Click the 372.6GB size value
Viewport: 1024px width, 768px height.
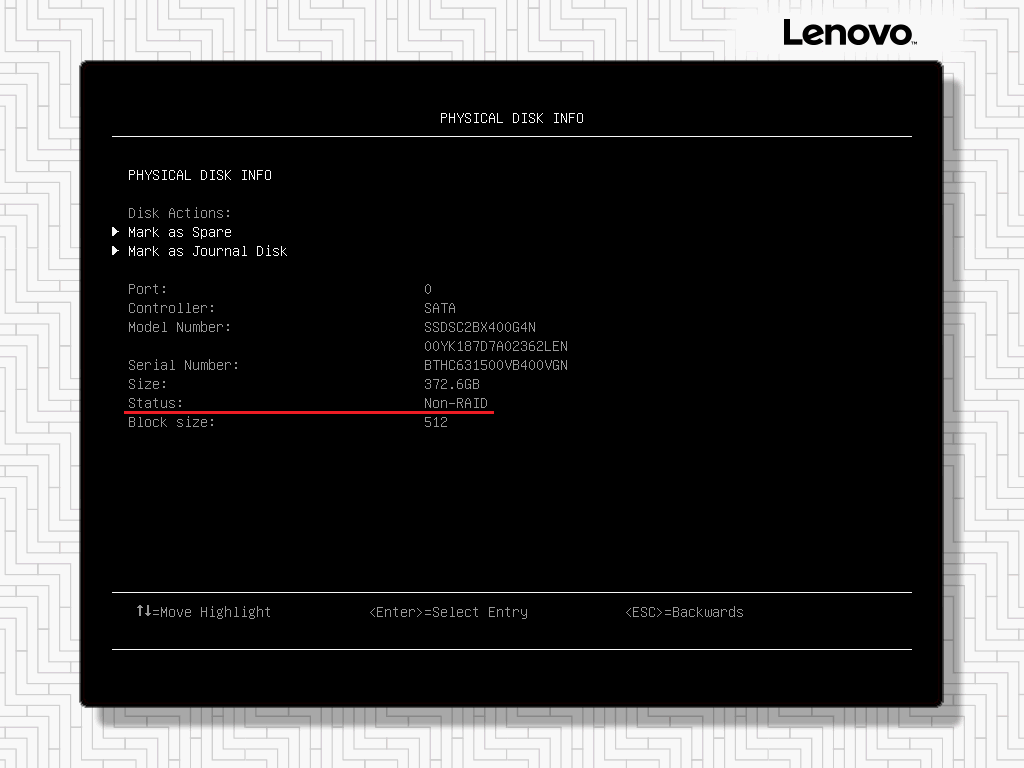click(452, 384)
